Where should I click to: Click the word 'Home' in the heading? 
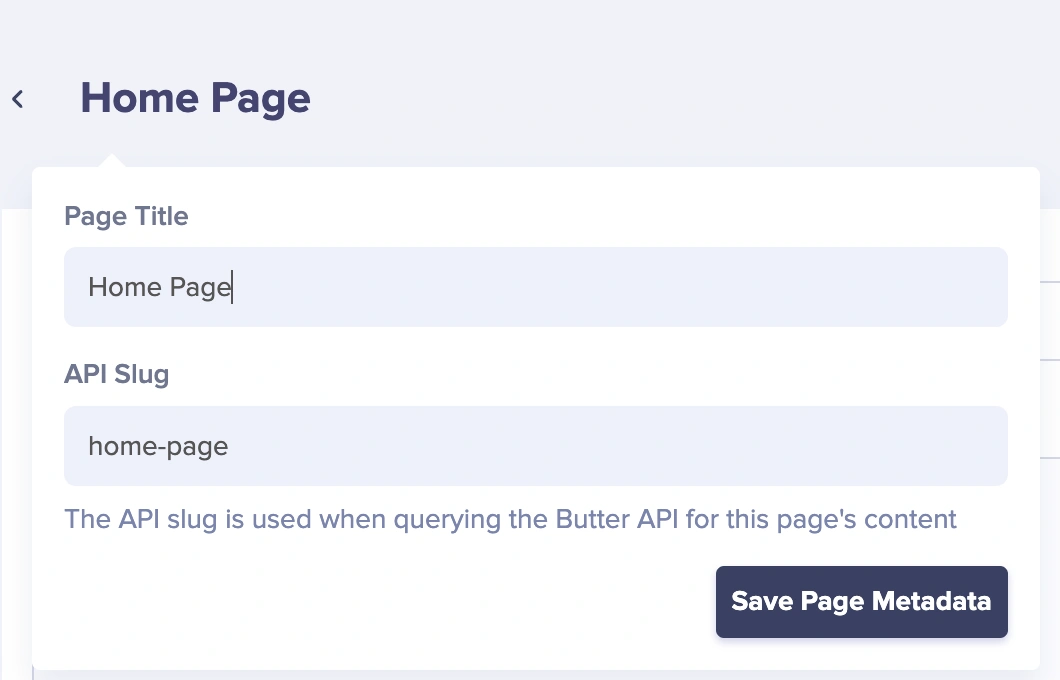pos(140,98)
